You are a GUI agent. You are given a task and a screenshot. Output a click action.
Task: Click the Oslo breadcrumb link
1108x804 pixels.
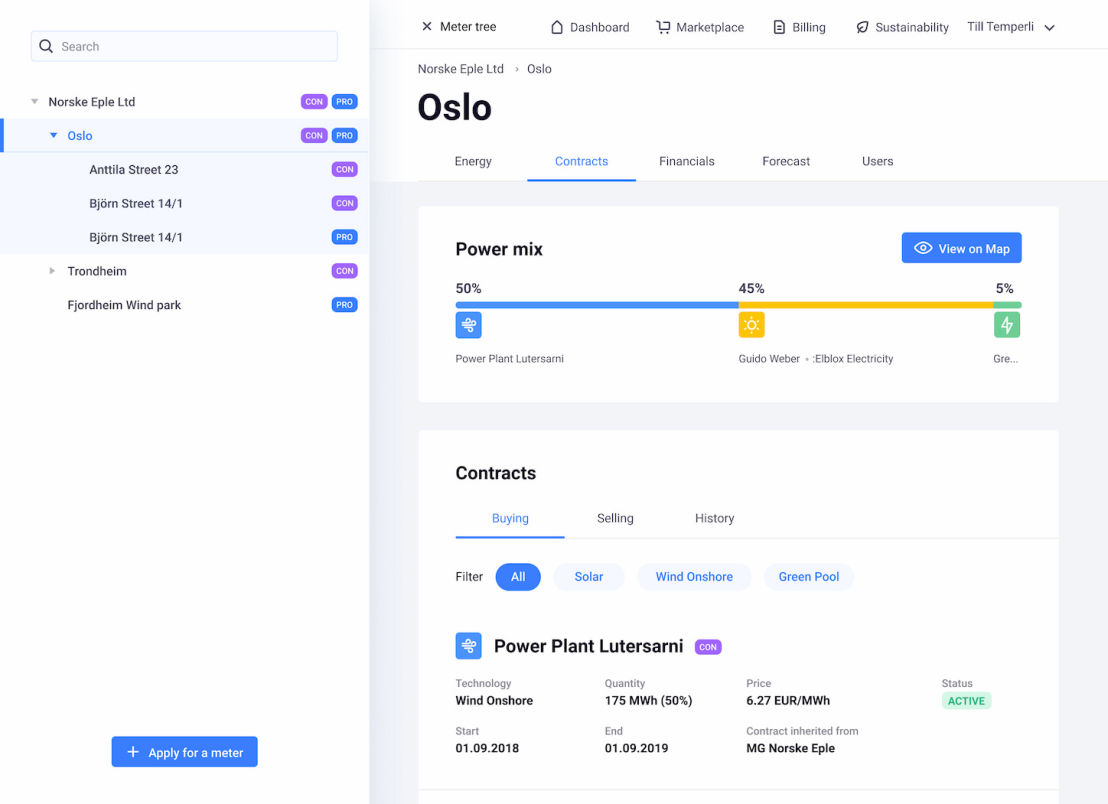point(539,69)
